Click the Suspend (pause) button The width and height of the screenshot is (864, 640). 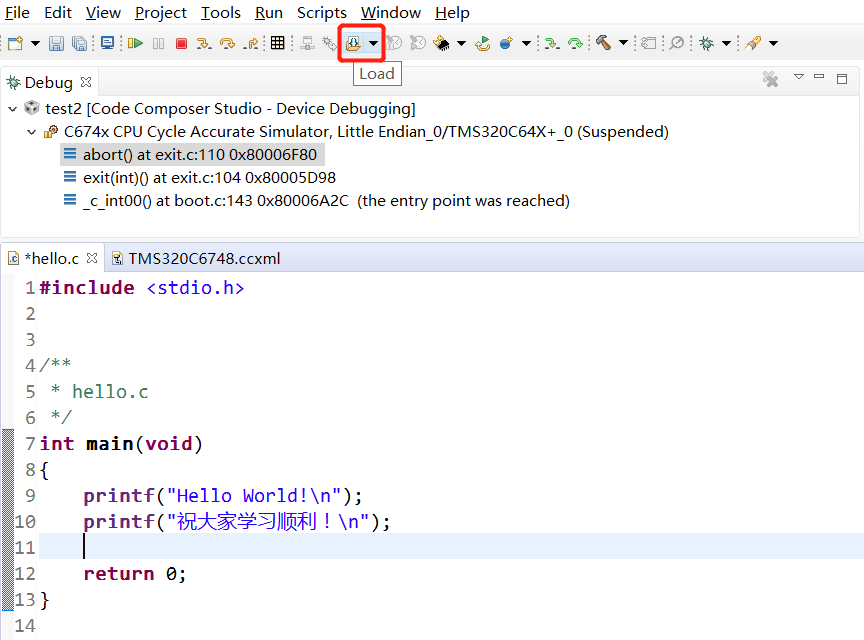point(159,43)
